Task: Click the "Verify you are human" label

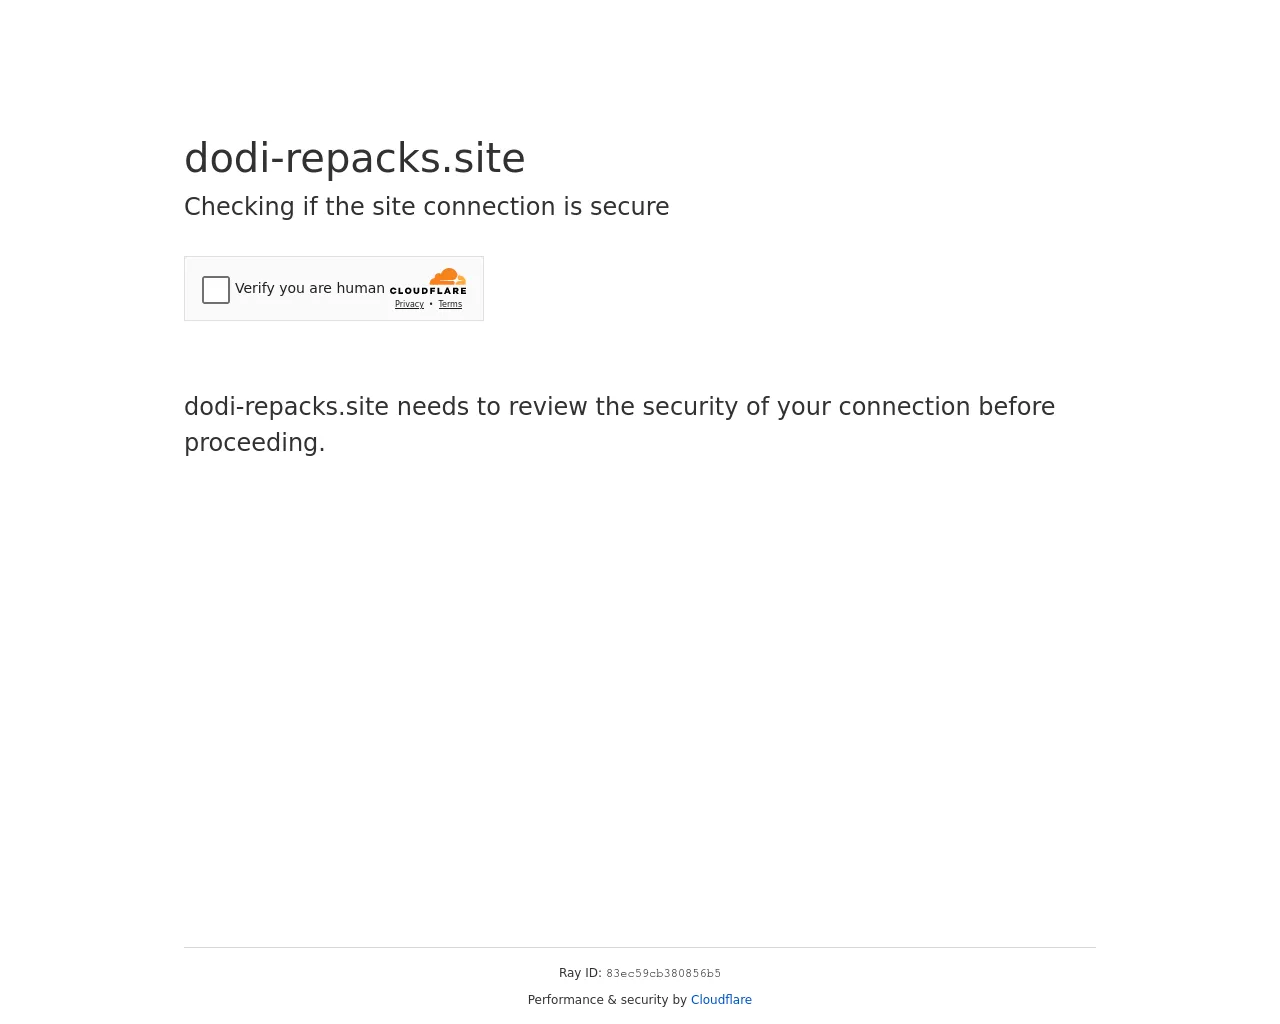Action: 310,288
